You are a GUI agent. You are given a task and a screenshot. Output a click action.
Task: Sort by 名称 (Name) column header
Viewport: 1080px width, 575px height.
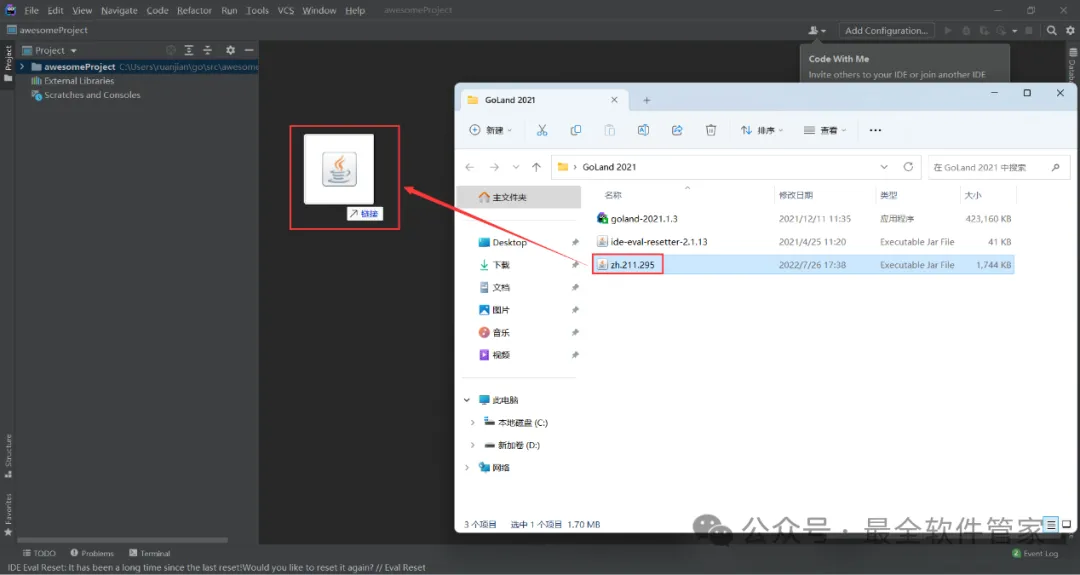pos(612,196)
